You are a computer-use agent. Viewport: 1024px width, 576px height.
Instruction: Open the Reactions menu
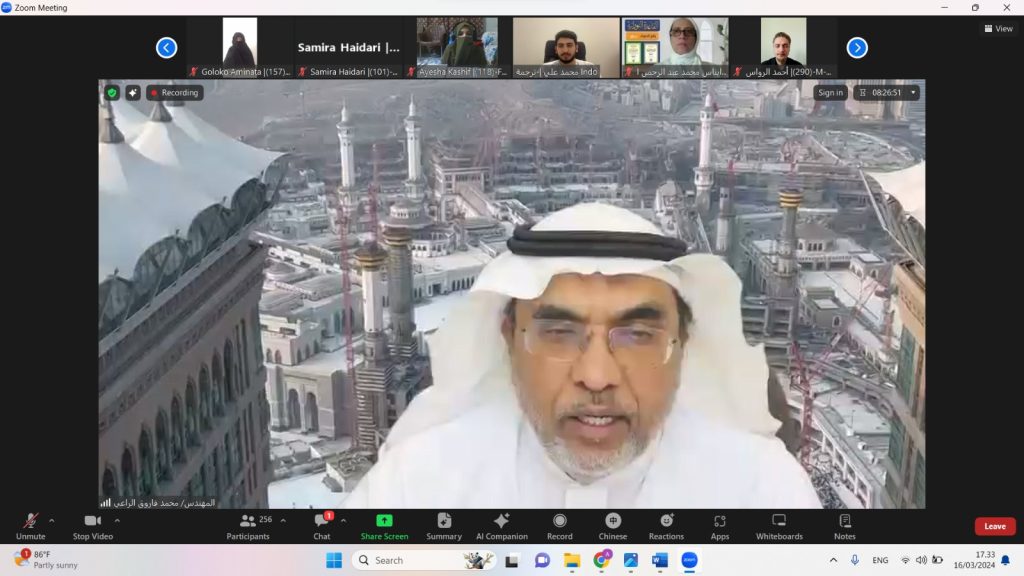(x=666, y=526)
